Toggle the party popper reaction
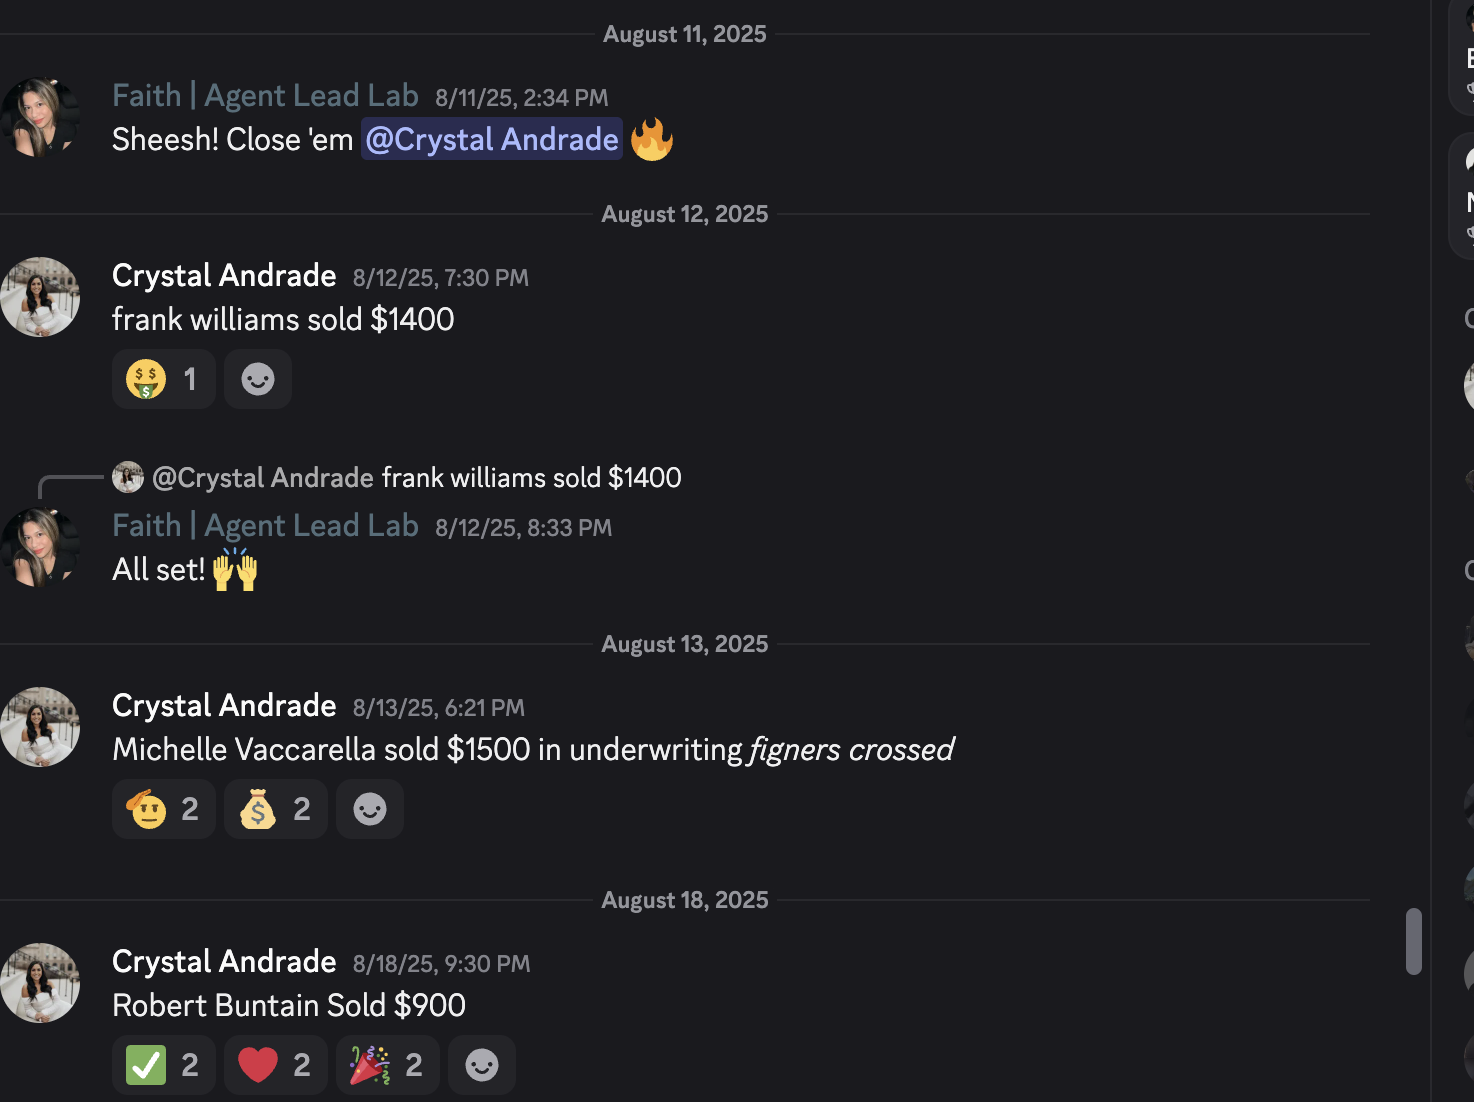The width and height of the screenshot is (1474, 1102). pos(388,1065)
